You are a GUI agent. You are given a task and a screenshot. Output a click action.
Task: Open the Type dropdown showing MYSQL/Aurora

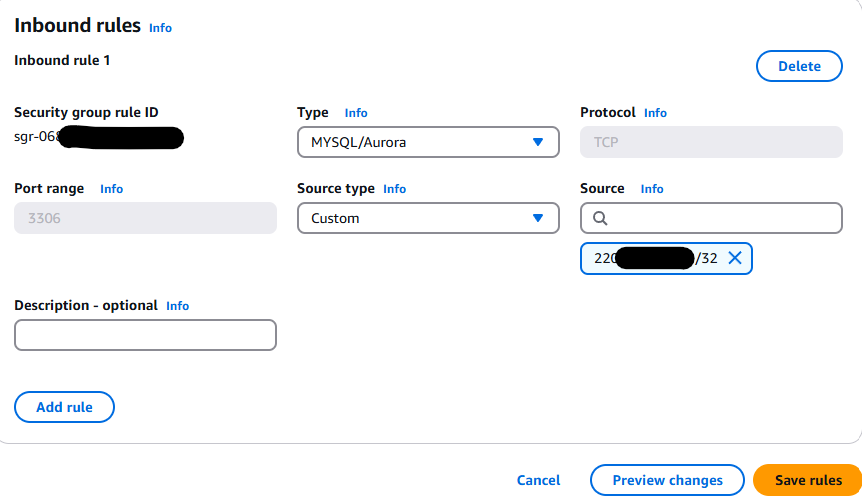pyautogui.click(x=427, y=142)
